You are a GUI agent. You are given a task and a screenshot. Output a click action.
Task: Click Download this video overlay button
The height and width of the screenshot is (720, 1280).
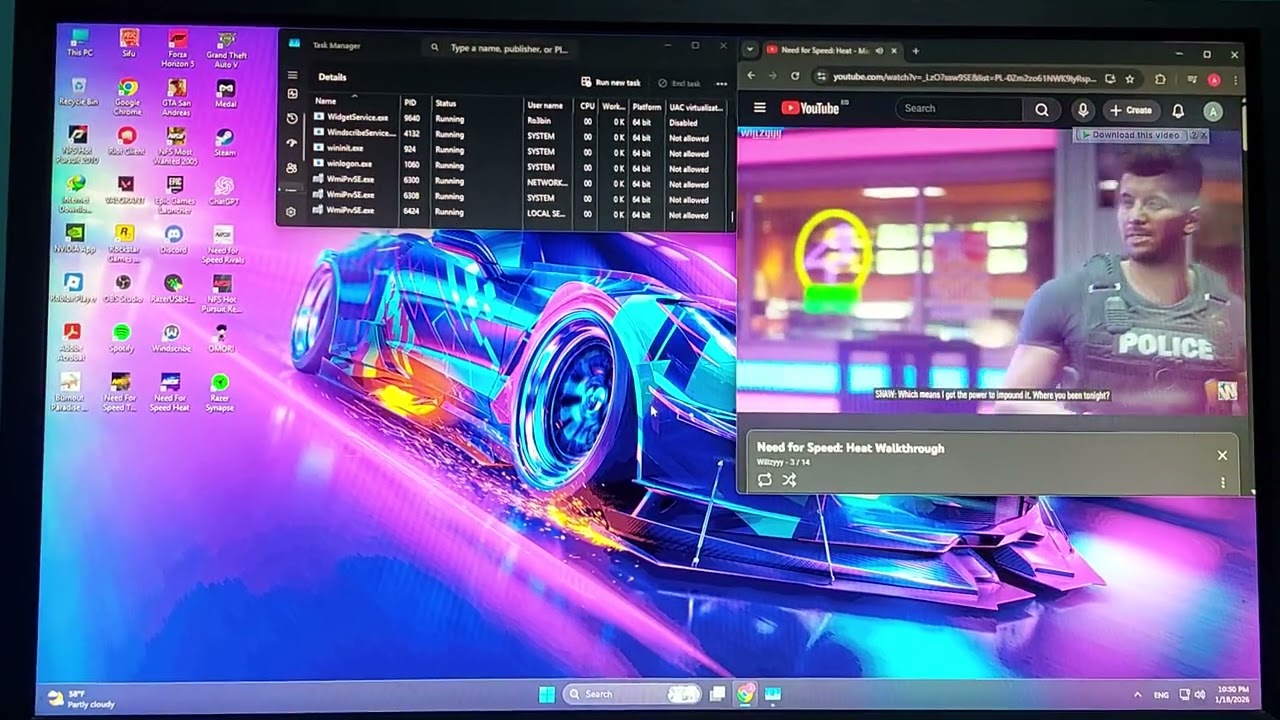click(1134, 135)
